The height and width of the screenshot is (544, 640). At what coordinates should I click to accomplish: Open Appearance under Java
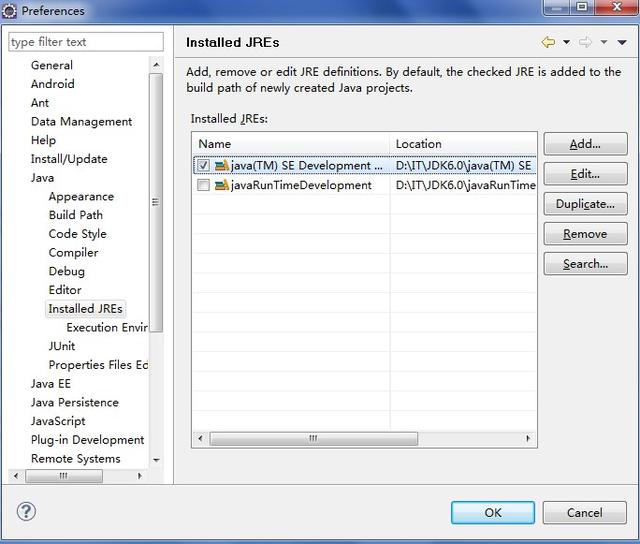81,197
